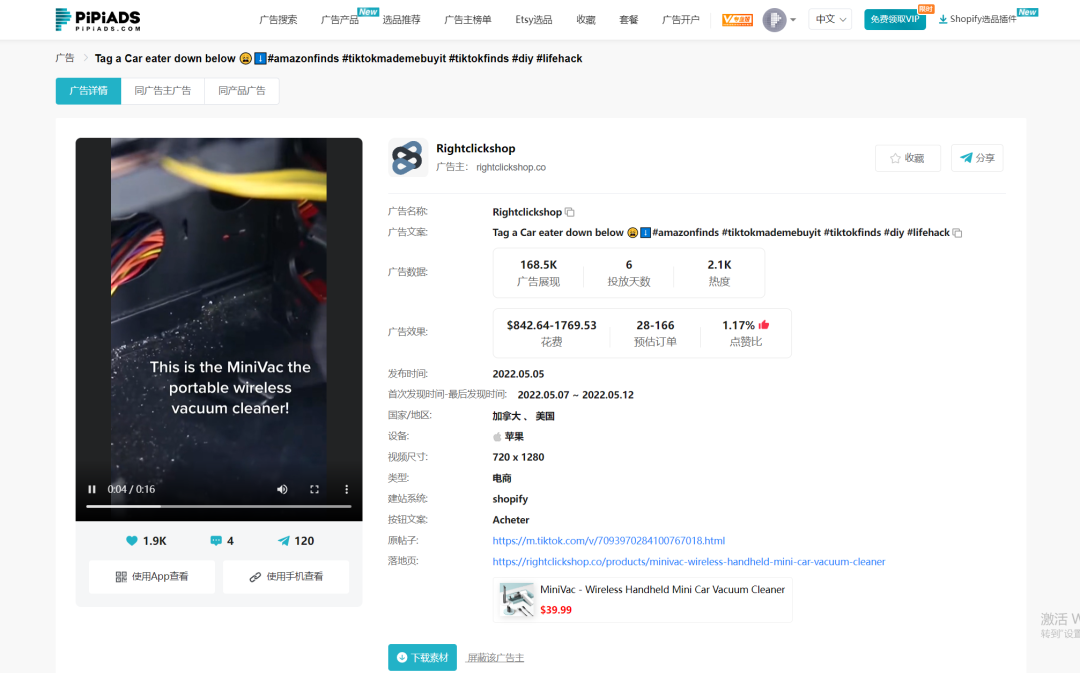Click the 28-166 estimated orders value
The image size is (1080, 673).
(655, 325)
